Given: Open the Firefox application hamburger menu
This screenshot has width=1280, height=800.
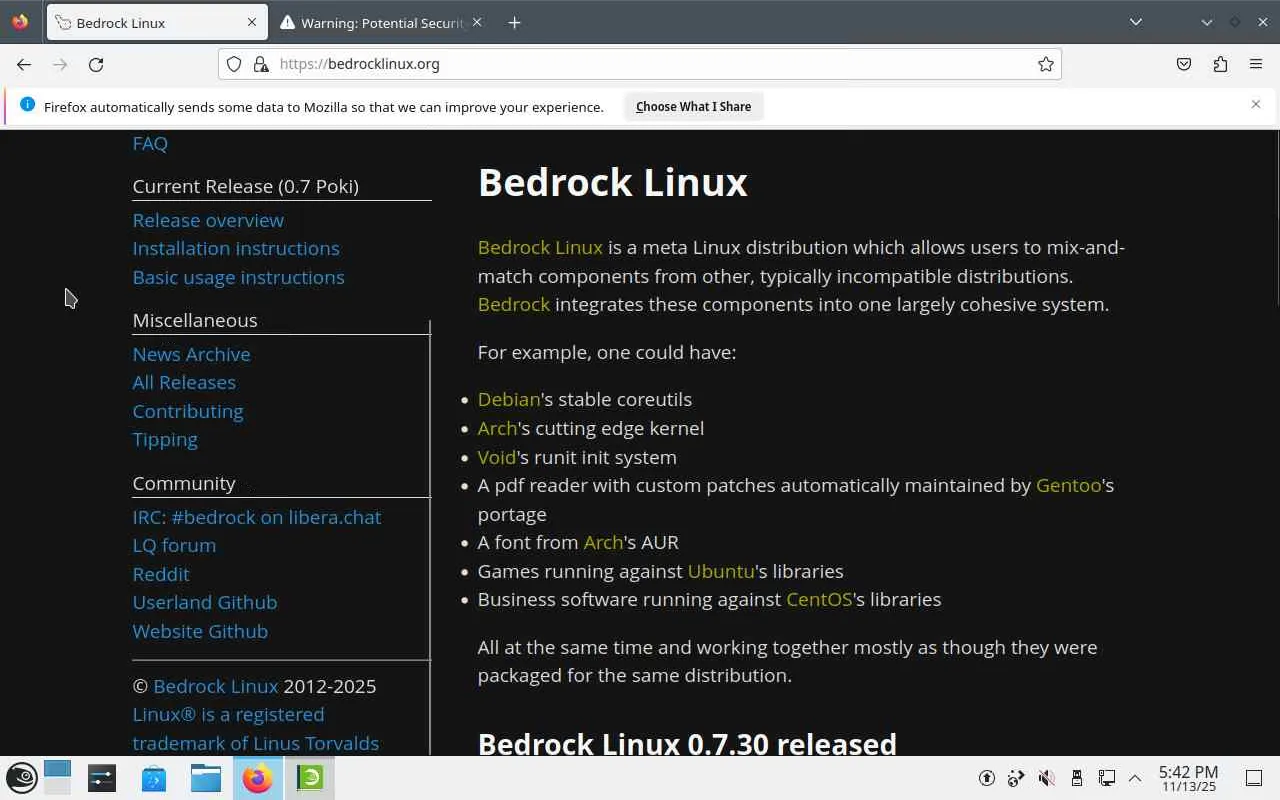Looking at the screenshot, I should (1256, 64).
